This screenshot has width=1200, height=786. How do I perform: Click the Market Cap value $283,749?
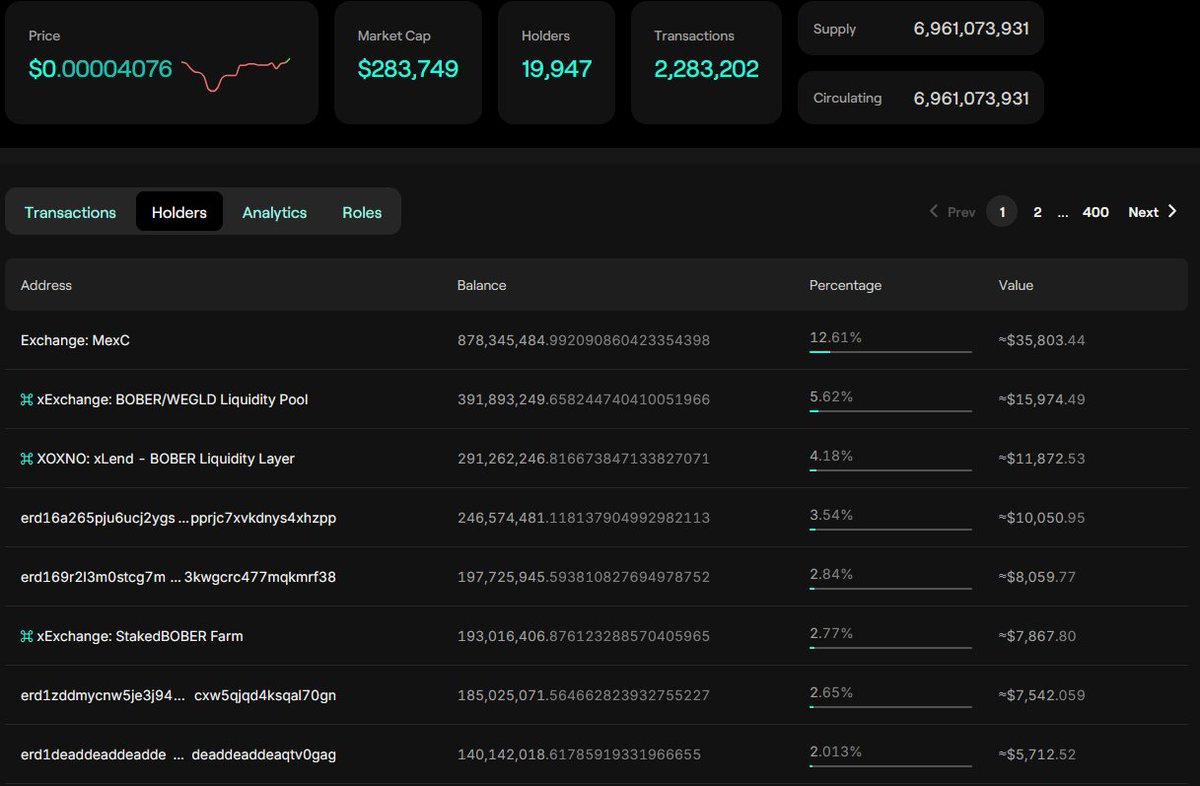pyautogui.click(x=408, y=69)
